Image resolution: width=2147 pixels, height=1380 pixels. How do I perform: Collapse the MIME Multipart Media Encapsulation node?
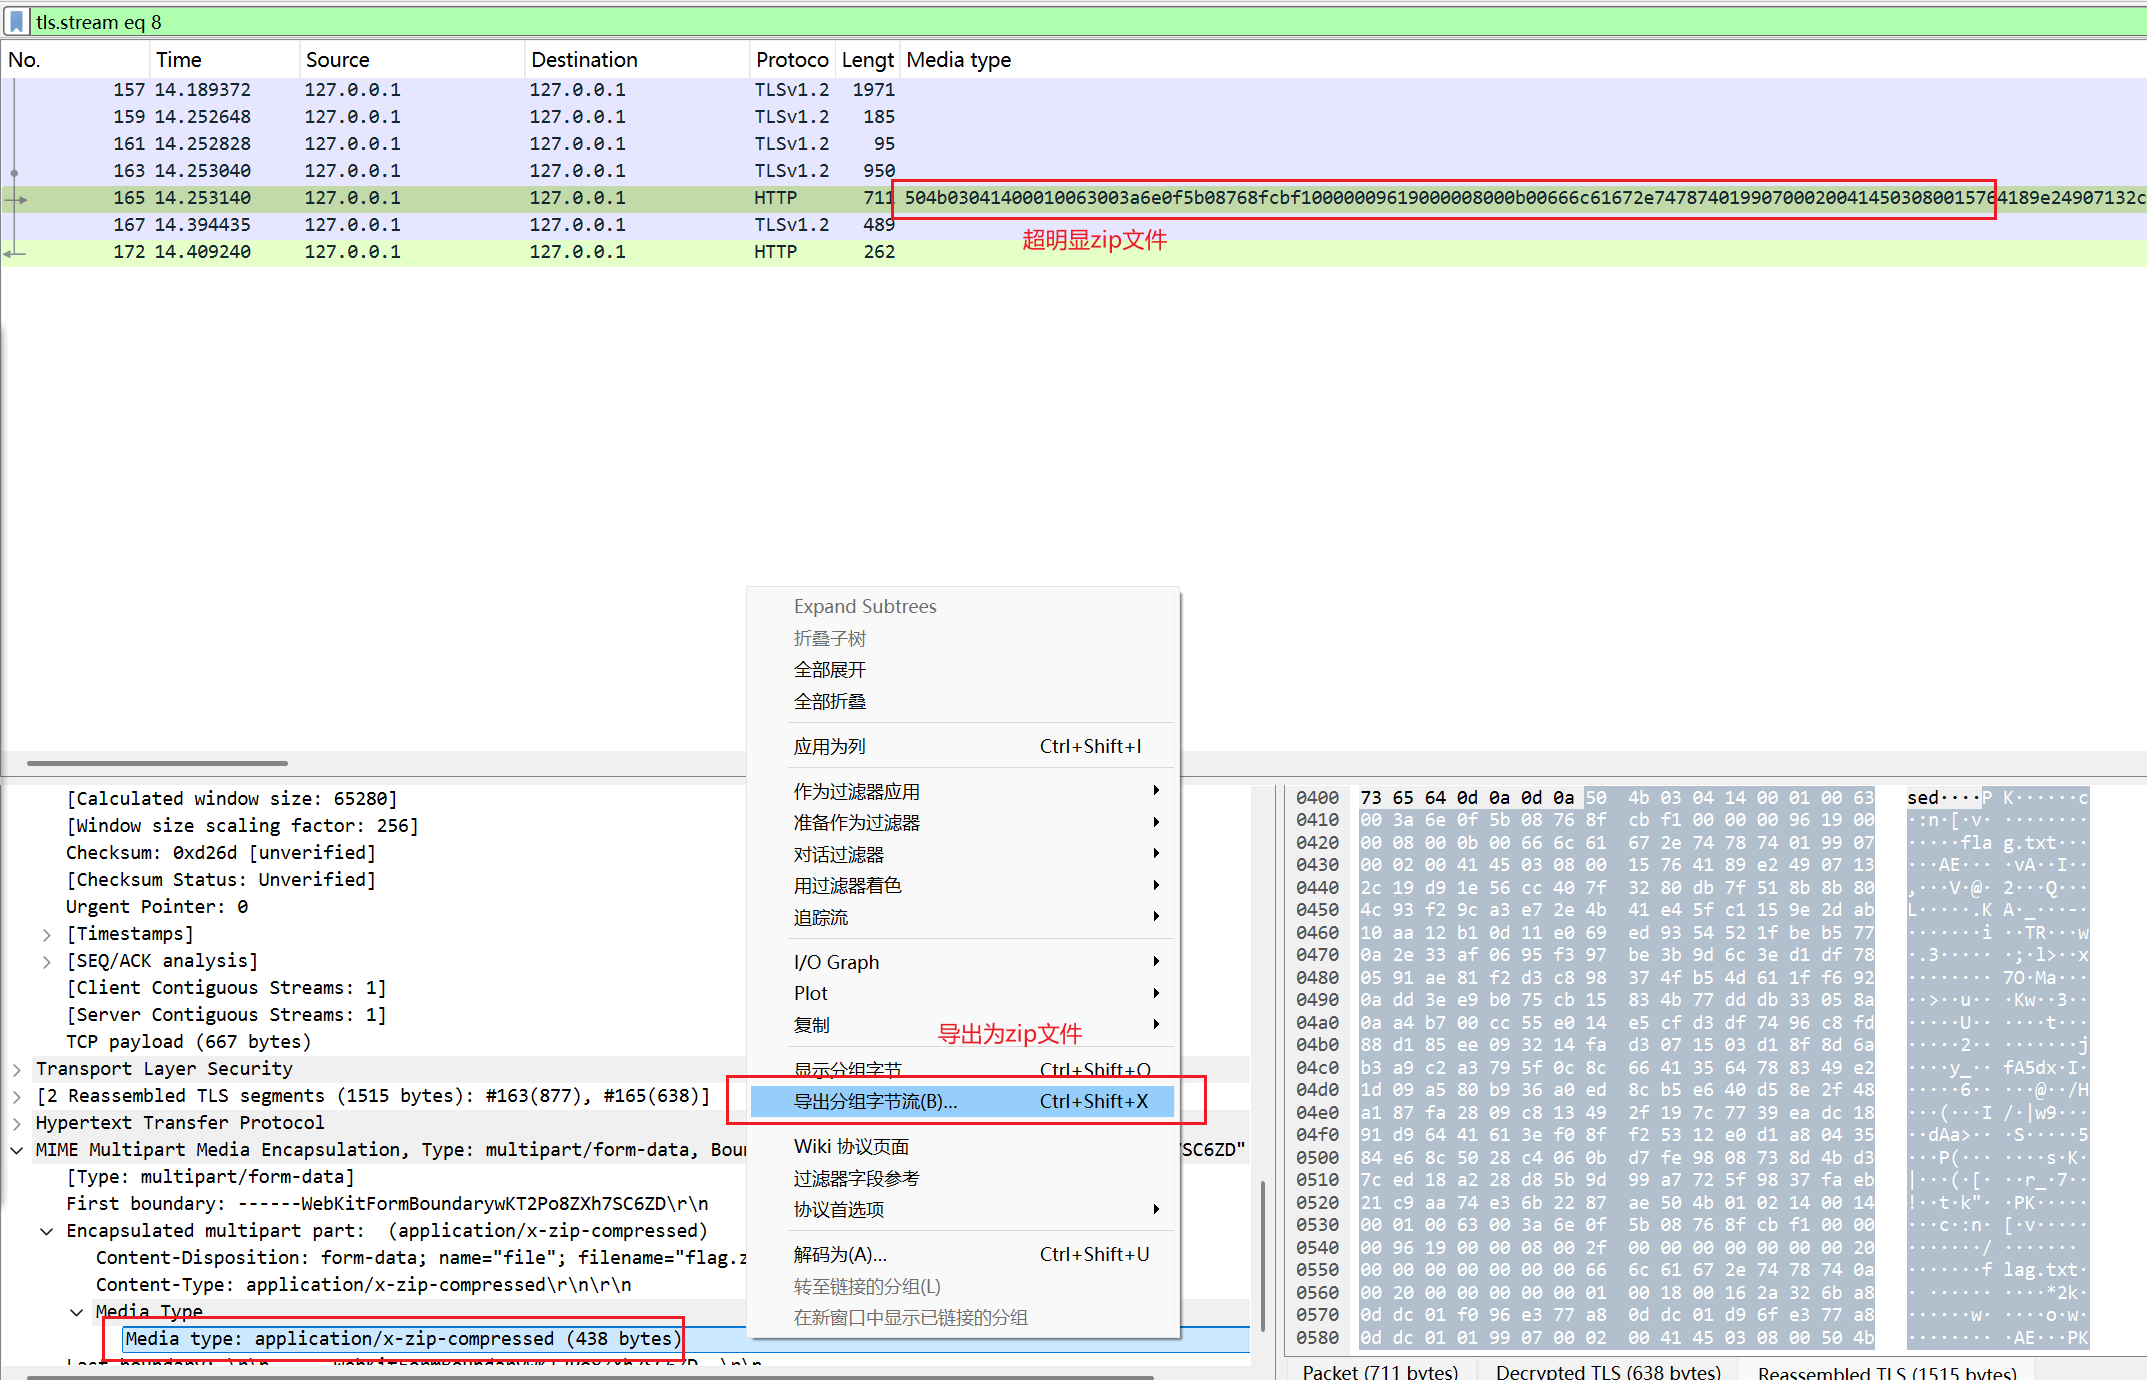pos(17,1150)
